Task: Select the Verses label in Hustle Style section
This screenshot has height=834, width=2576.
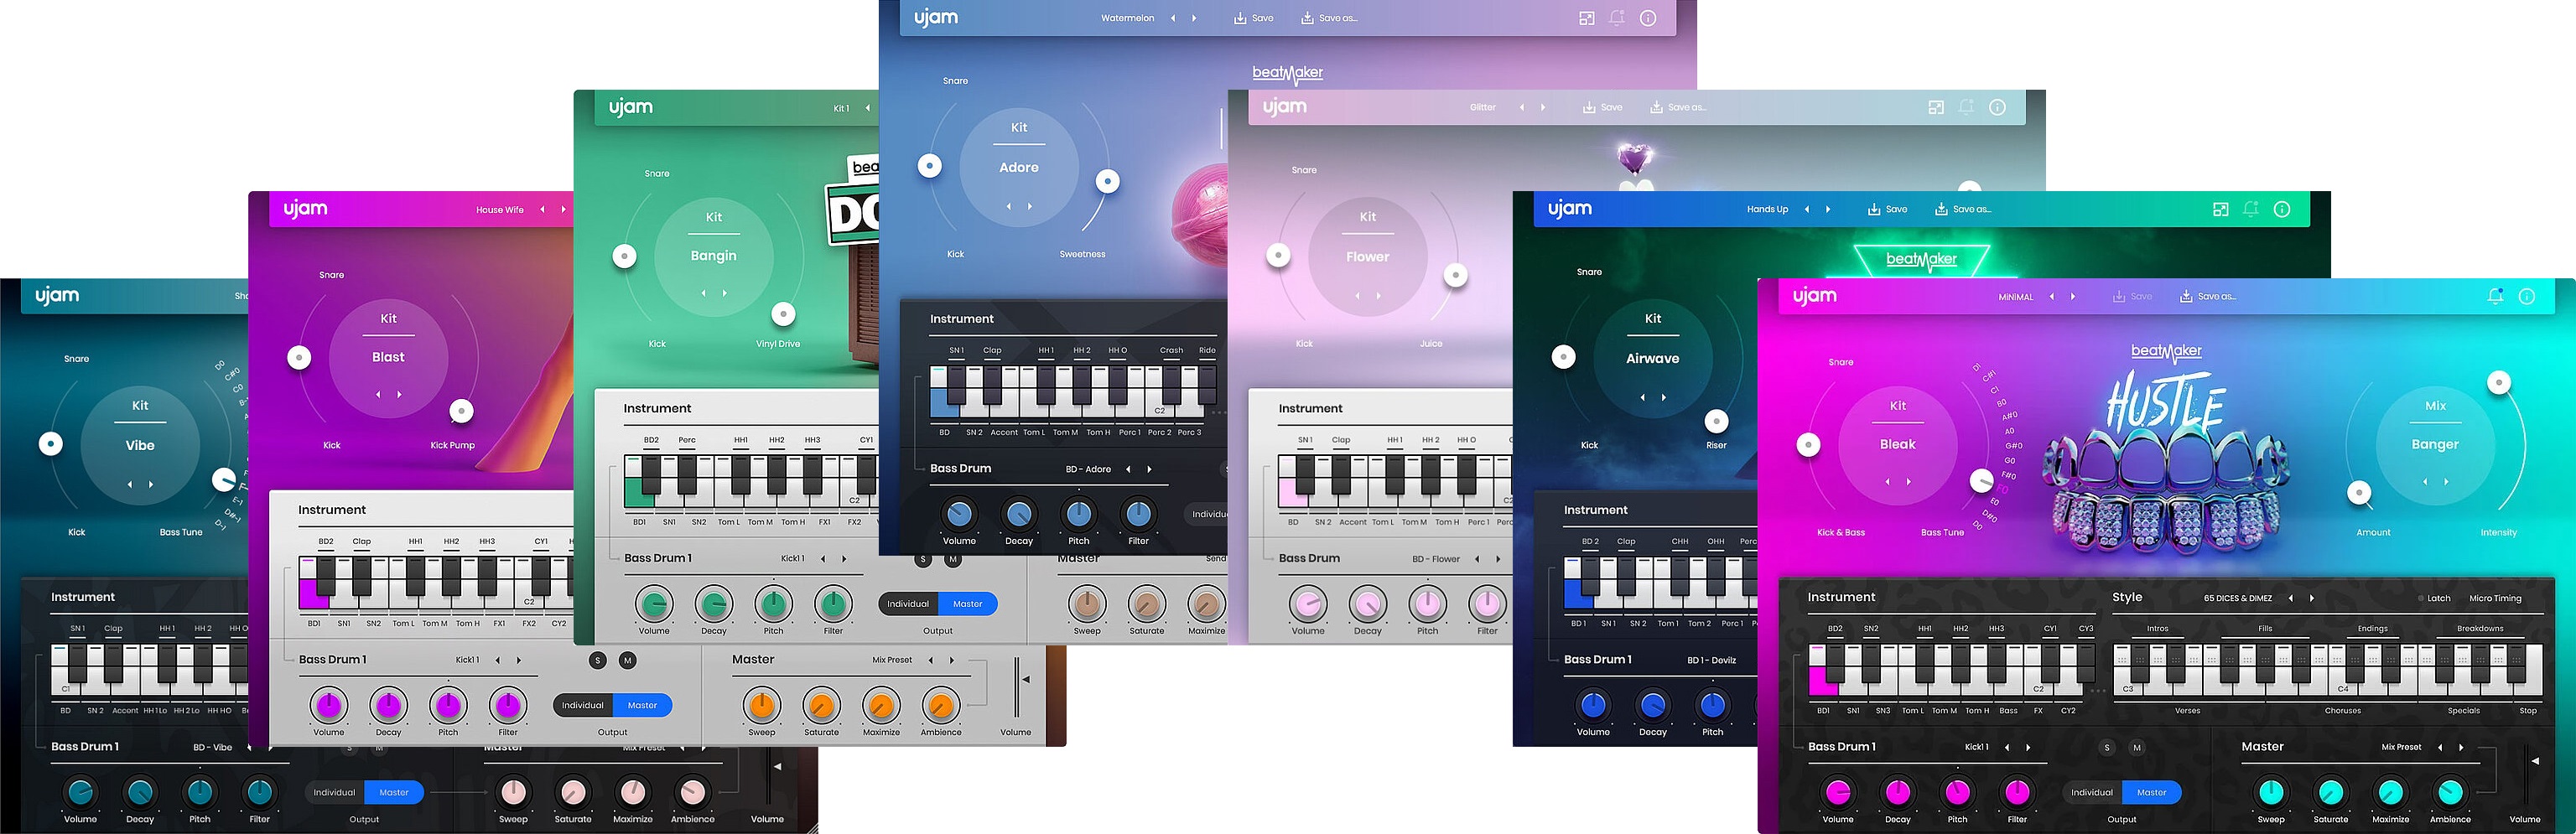Action: tap(2187, 711)
